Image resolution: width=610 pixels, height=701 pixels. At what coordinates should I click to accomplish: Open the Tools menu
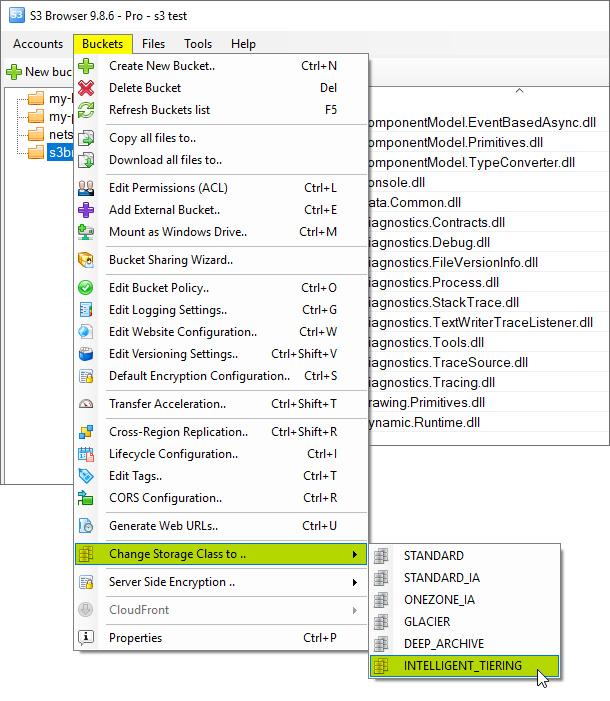(x=198, y=44)
